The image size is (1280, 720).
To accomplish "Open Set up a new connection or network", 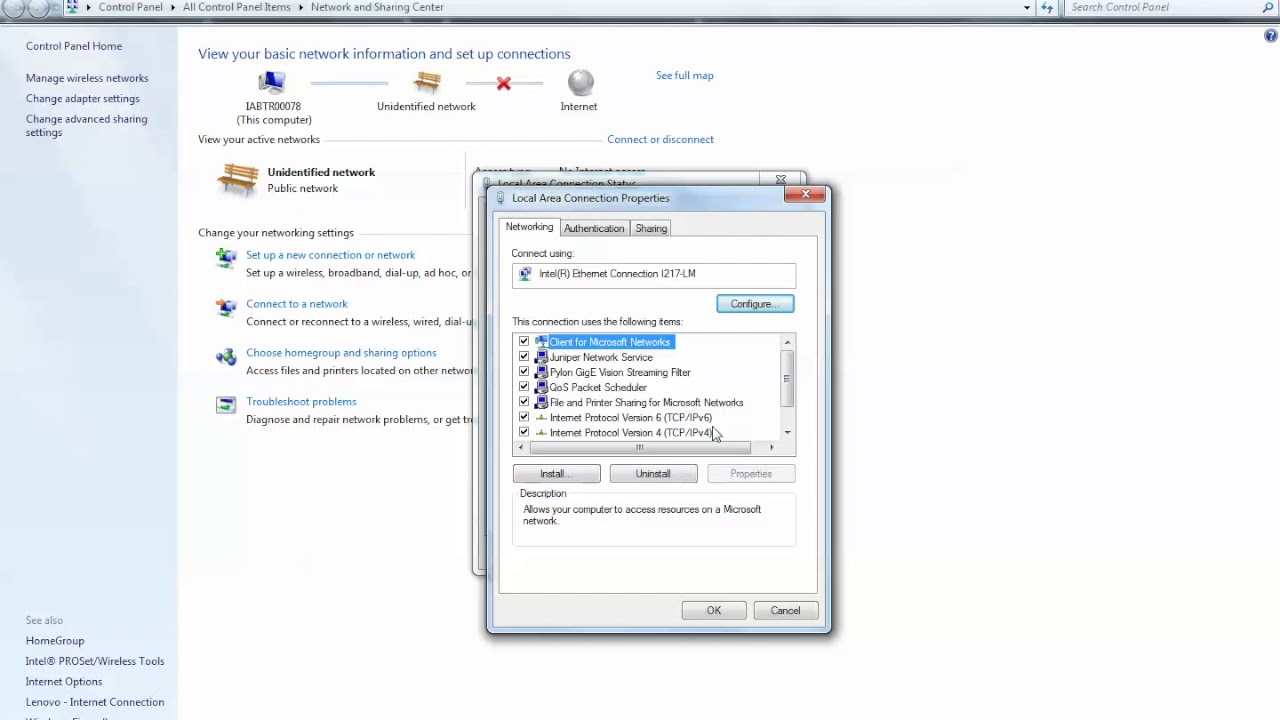I will pos(330,255).
